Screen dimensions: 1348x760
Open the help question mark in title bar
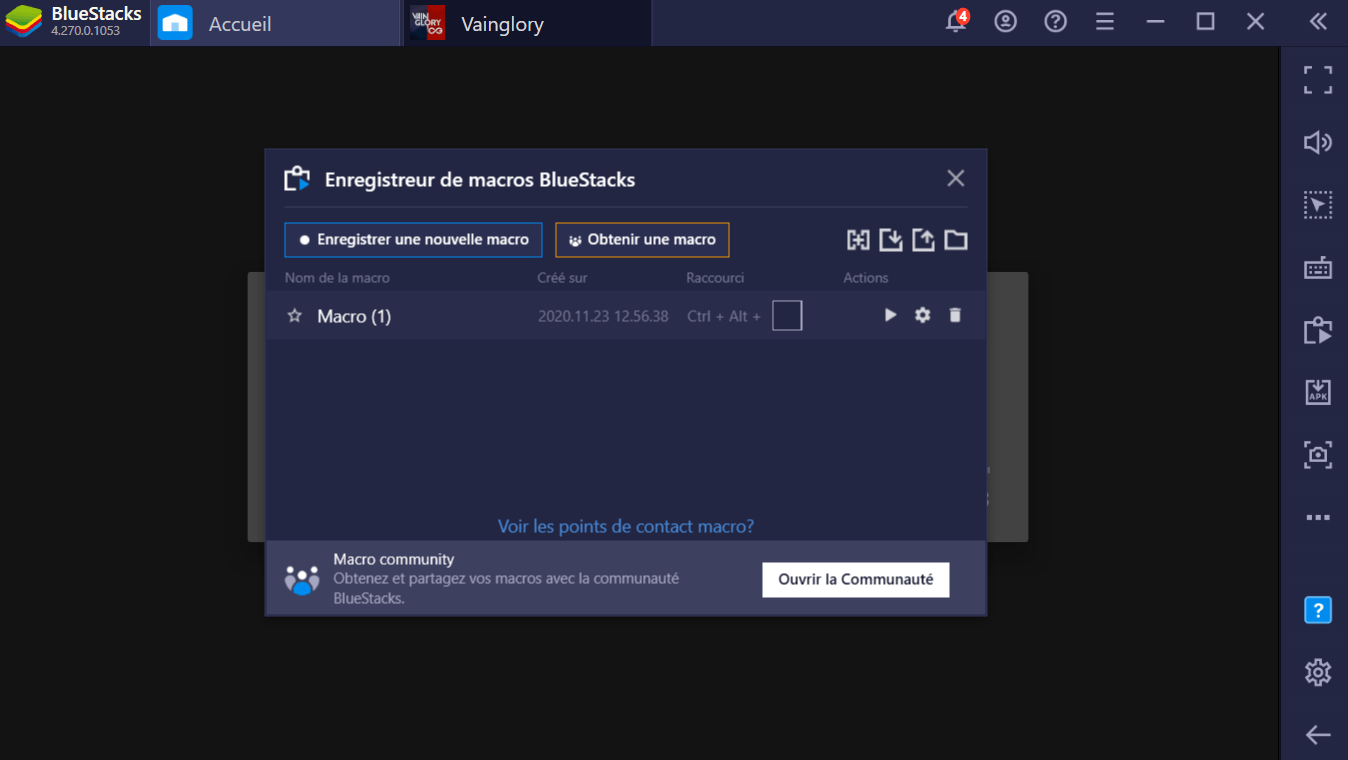tap(1056, 21)
